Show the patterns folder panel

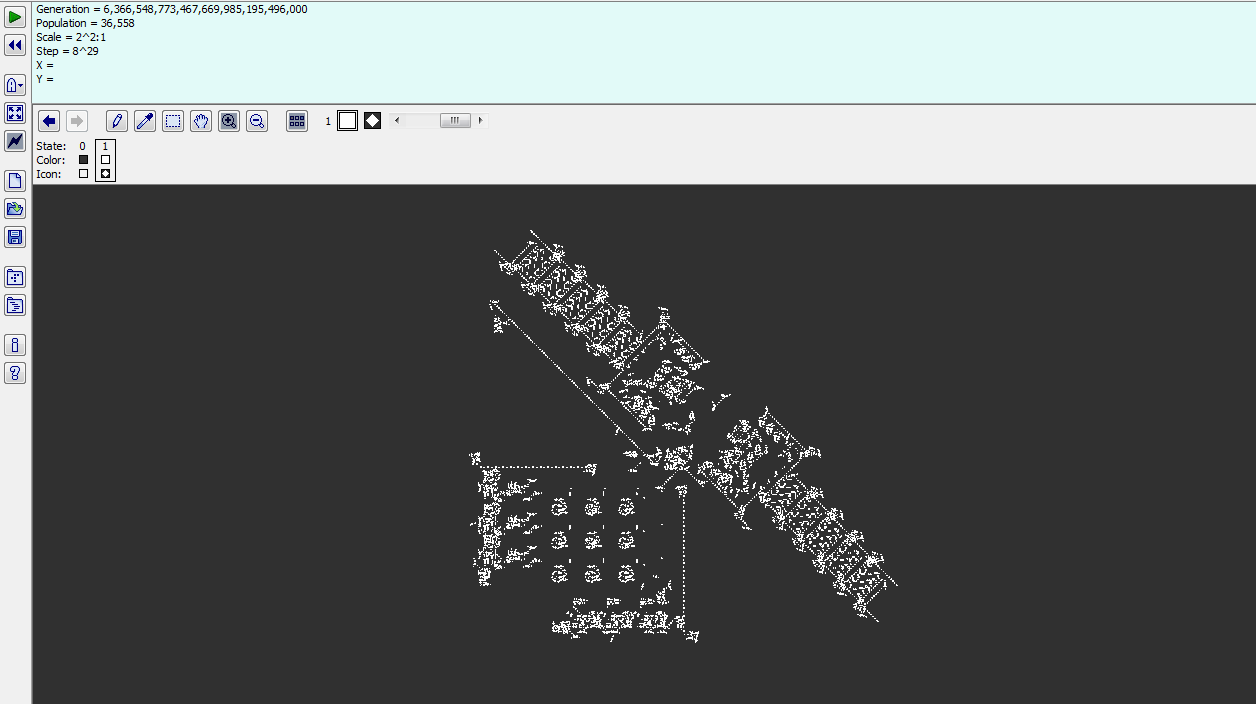coord(15,277)
